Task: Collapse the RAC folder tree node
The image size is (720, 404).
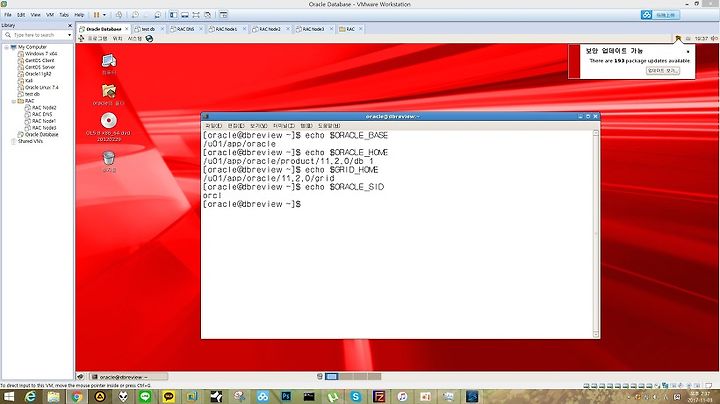Action: 13,101
